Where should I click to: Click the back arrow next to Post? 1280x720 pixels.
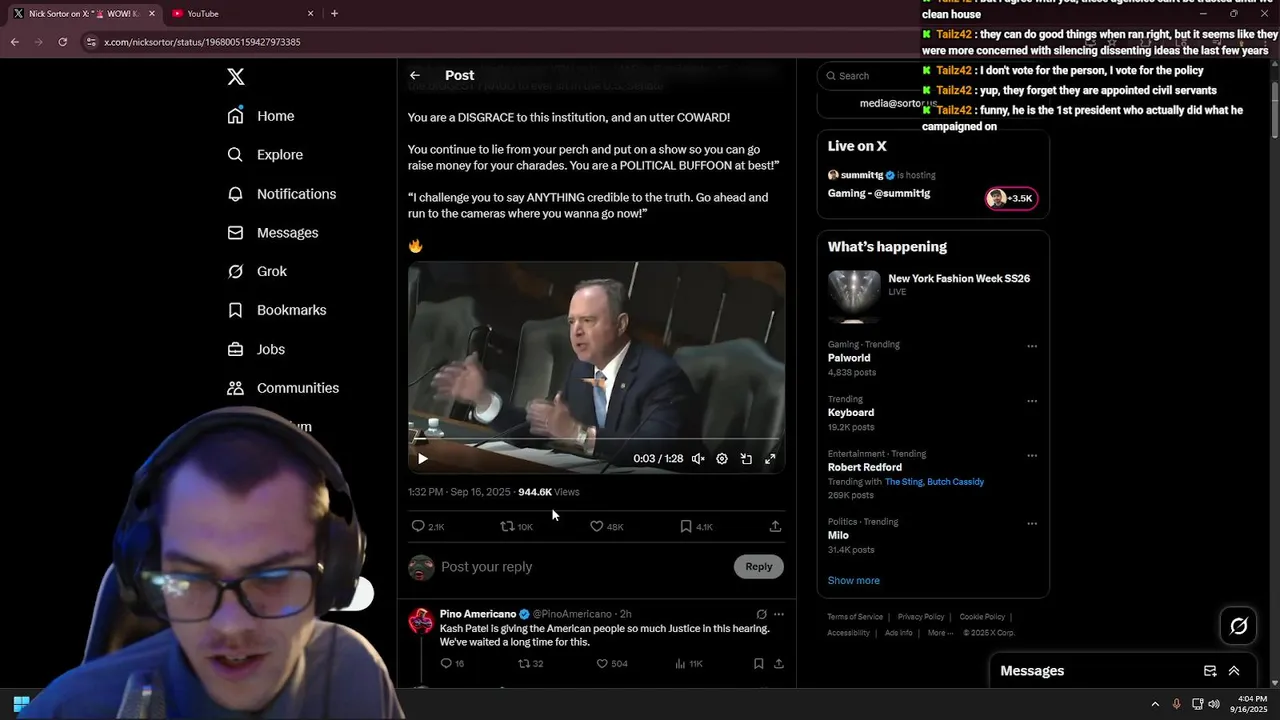point(415,75)
